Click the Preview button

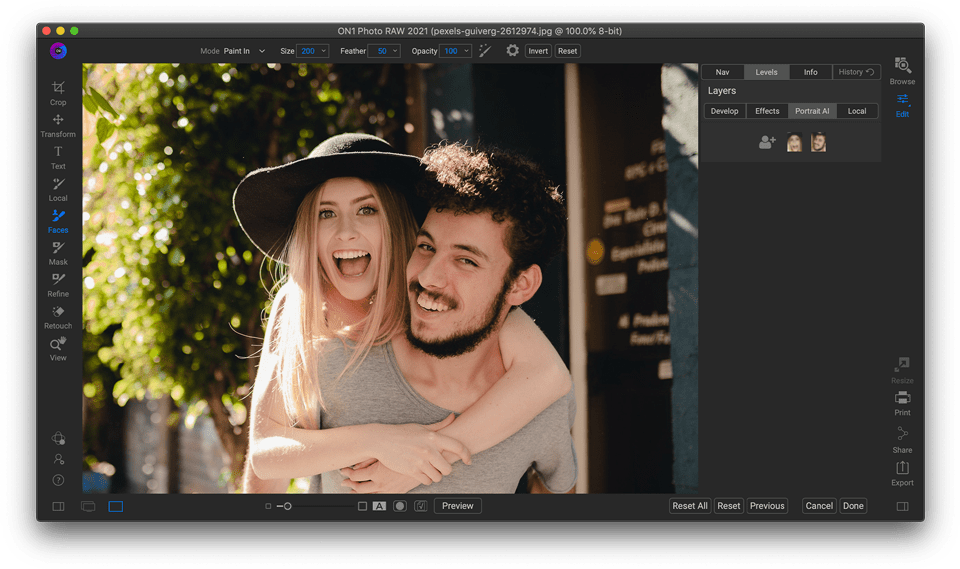click(458, 506)
